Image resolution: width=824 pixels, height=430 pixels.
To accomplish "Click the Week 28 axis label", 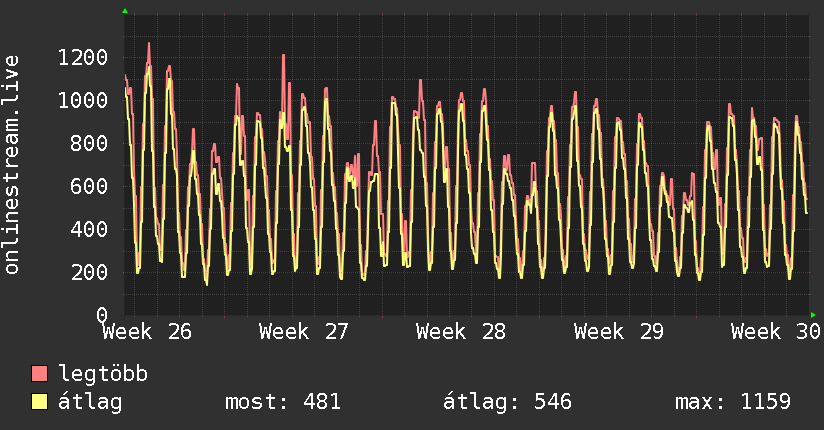I will pos(461,332).
